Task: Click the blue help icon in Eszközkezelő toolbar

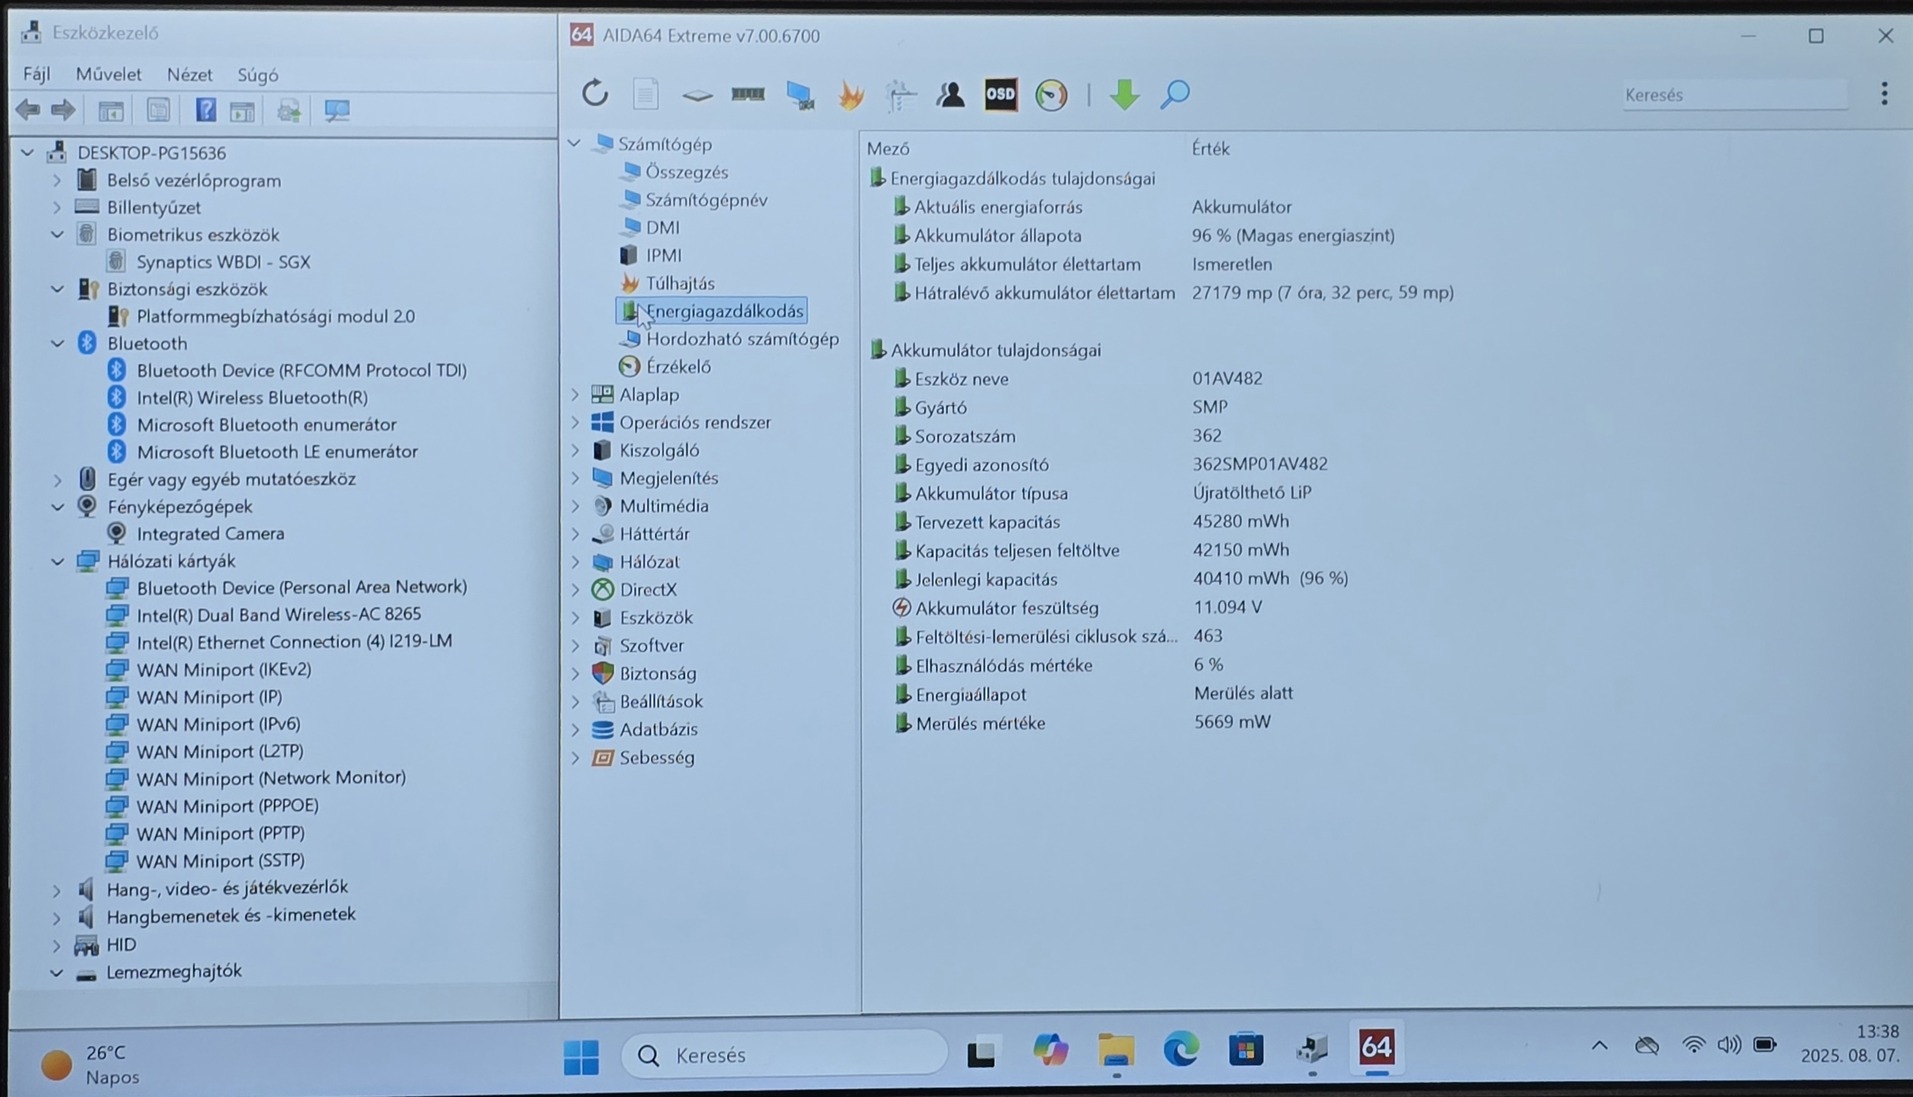Action: pyautogui.click(x=205, y=110)
